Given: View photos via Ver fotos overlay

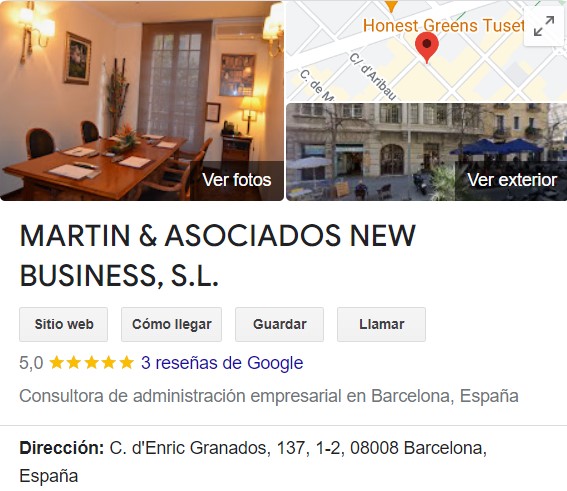Looking at the screenshot, I should 236,180.
